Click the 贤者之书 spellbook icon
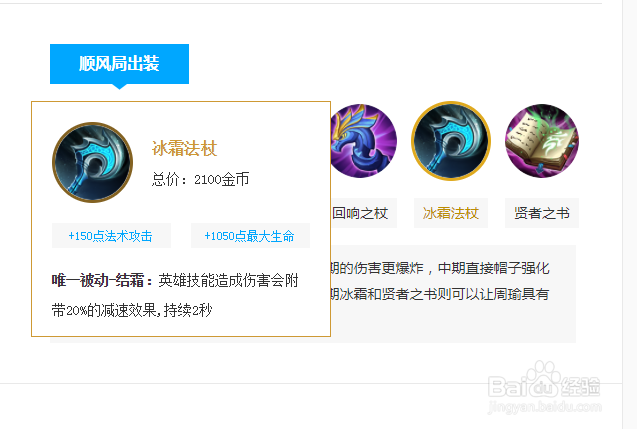Viewport: 637px width, 429px height. [x=542, y=141]
